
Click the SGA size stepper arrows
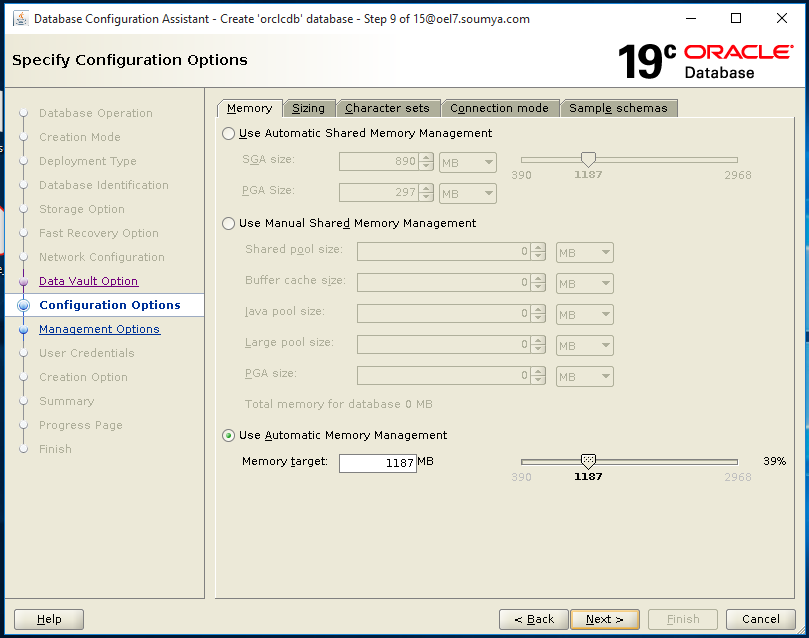[x=426, y=162]
